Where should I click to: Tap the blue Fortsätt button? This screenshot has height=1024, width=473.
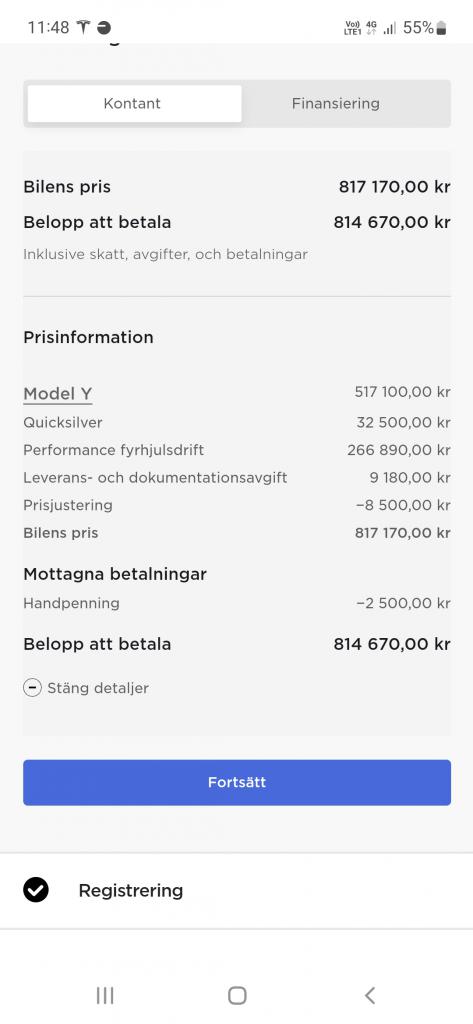[x=237, y=782]
